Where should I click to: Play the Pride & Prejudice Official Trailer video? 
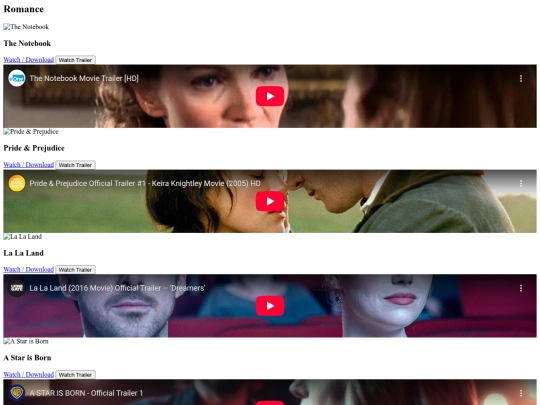[270, 201]
